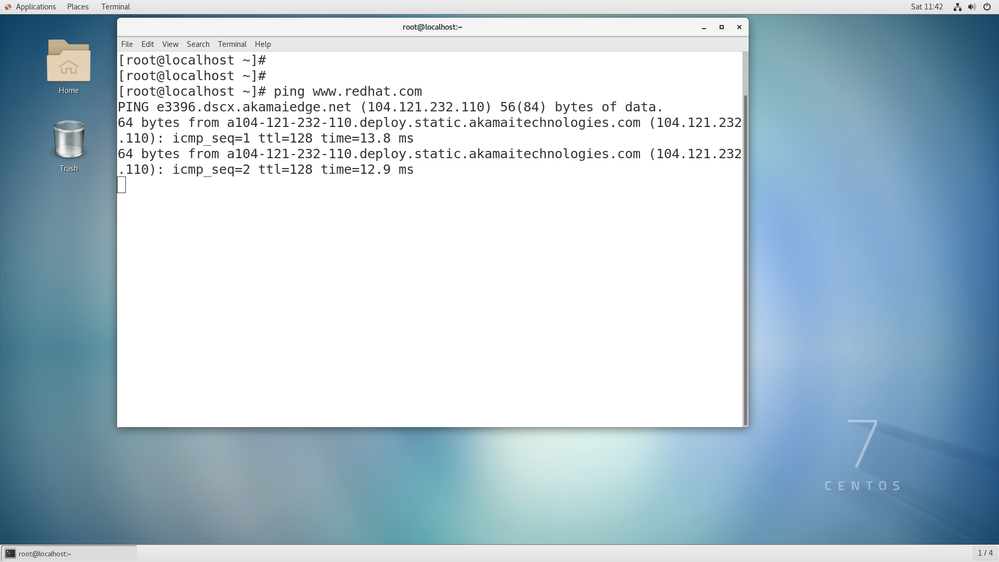Click the Sat 11:42 clock
This screenshot has height=562, width=999.
[926, 7]
